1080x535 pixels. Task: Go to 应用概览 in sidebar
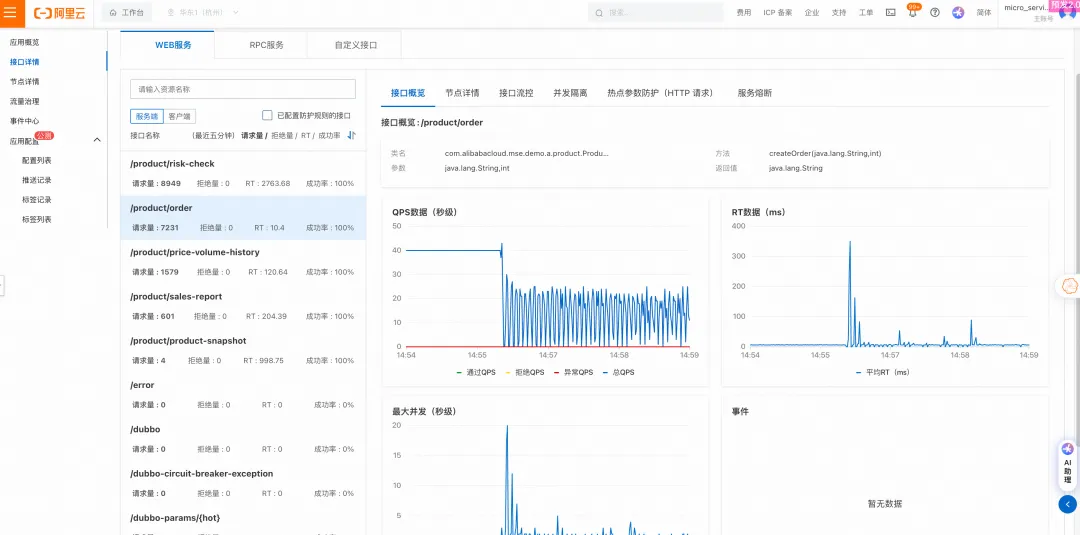[x=25, y=42]
